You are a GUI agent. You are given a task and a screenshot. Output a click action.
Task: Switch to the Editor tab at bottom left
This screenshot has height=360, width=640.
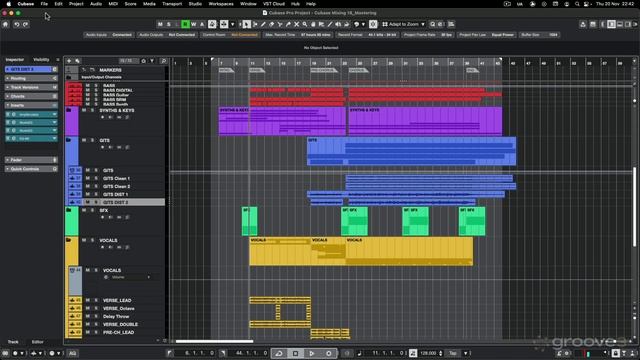click(x=38, y=342)
